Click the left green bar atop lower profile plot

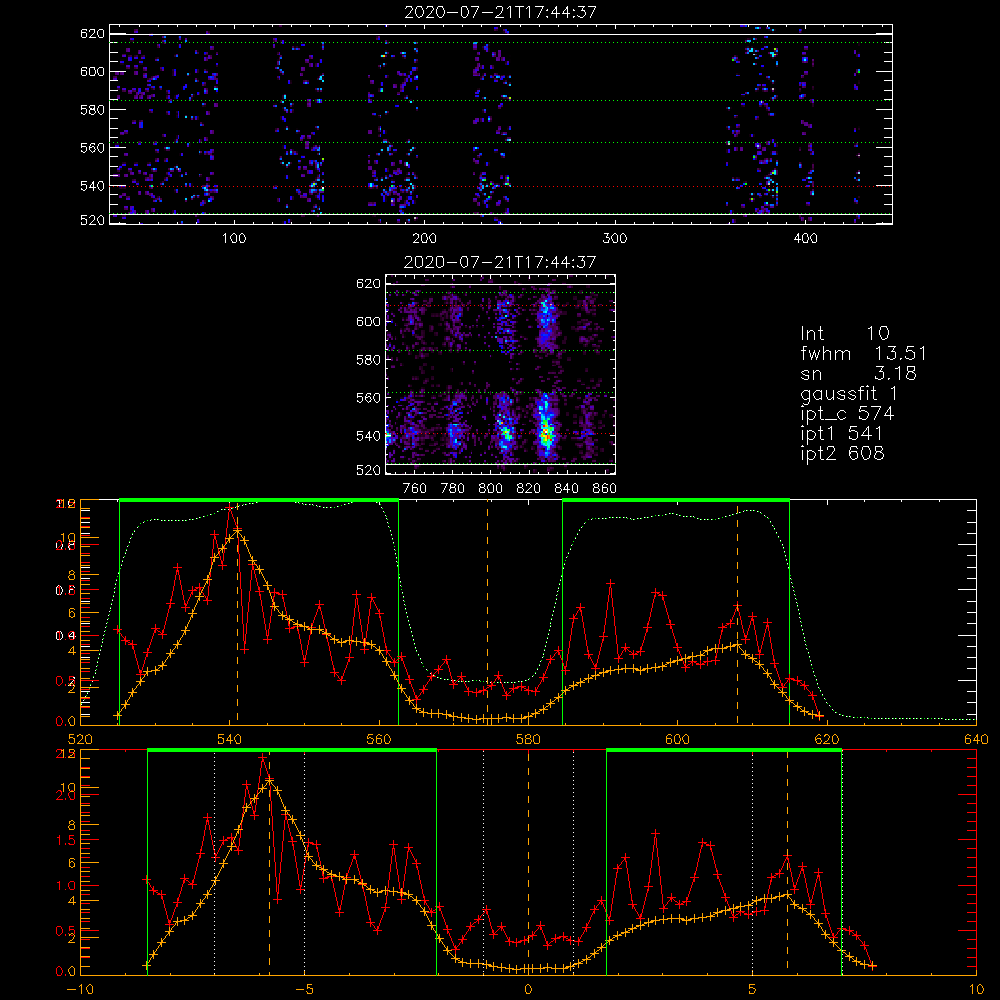(x=291, y=751)
